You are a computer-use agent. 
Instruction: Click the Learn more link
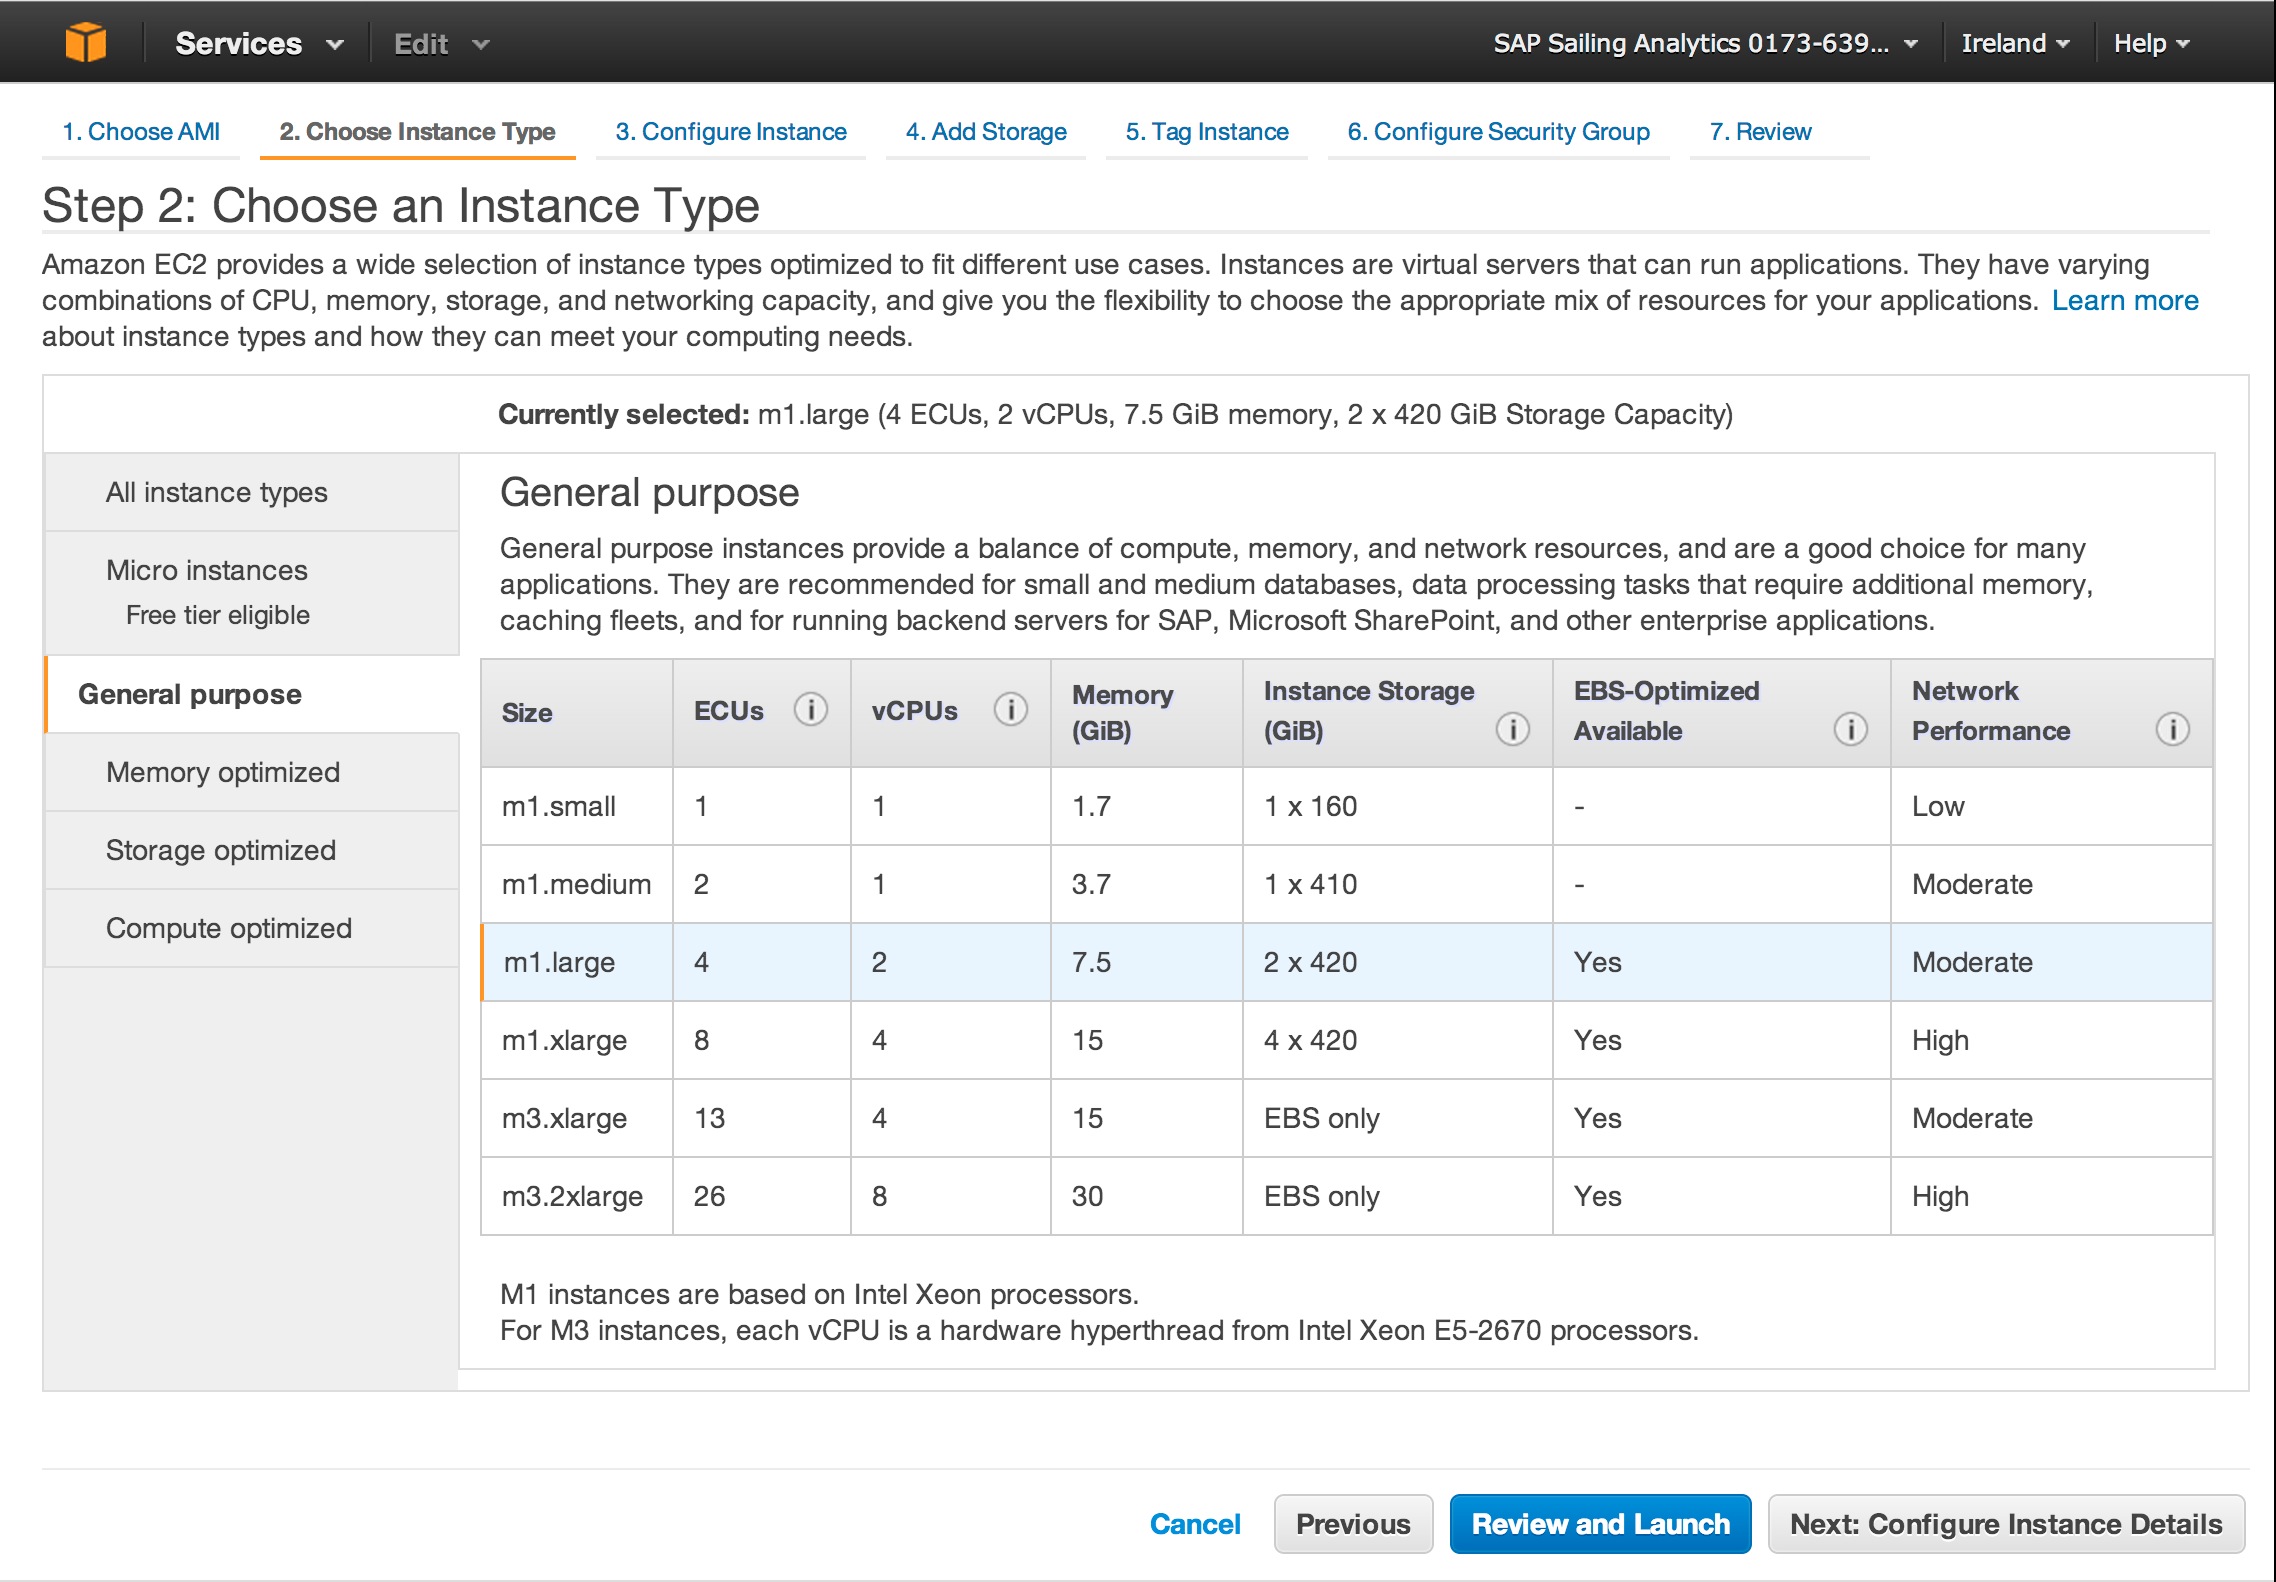[2124, 300]
